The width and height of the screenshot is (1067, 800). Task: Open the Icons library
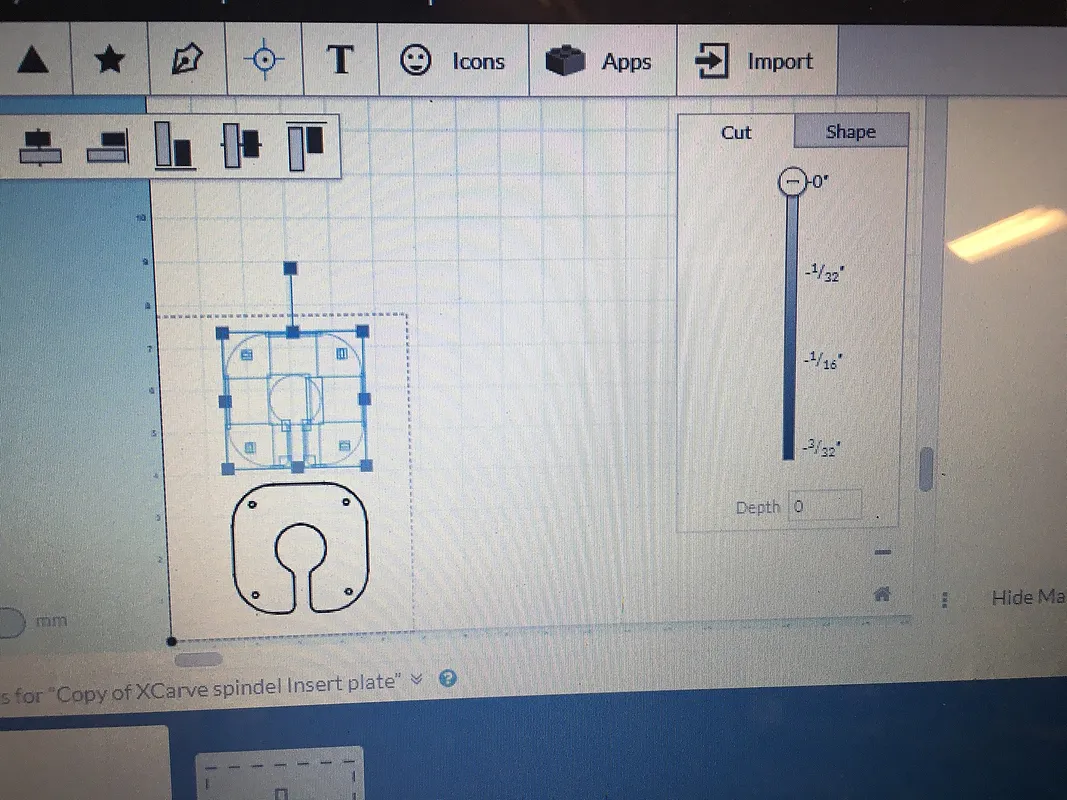[x=453, y=61]
